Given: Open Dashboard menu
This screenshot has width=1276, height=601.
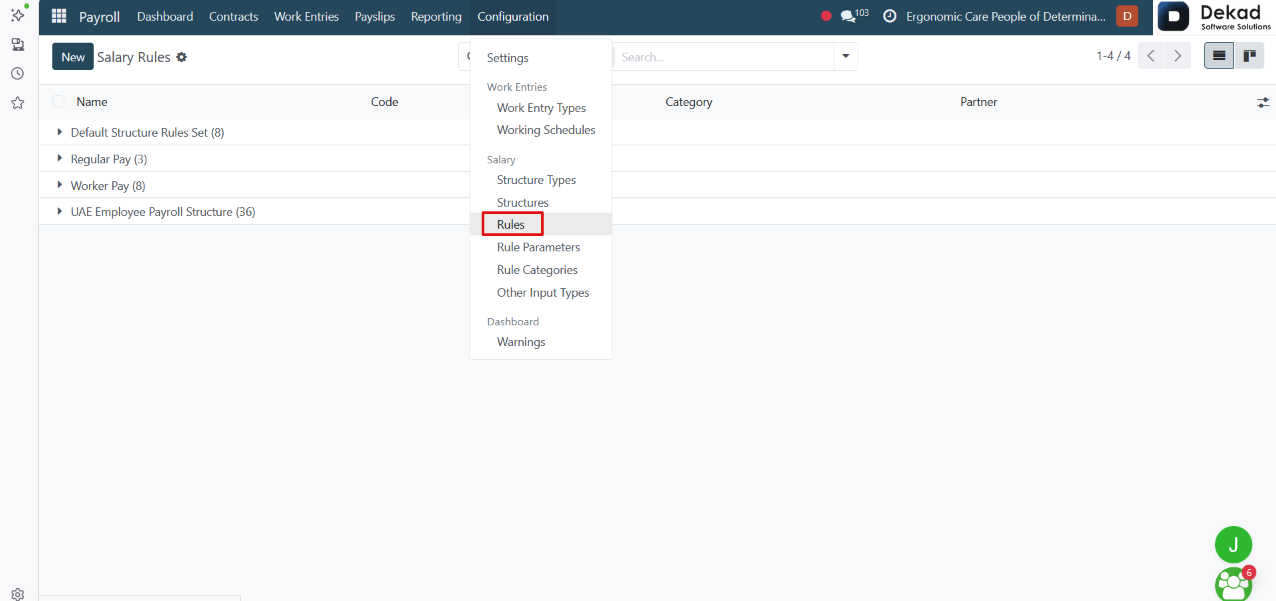Looking at the screenshot, I should pos(165,17).
